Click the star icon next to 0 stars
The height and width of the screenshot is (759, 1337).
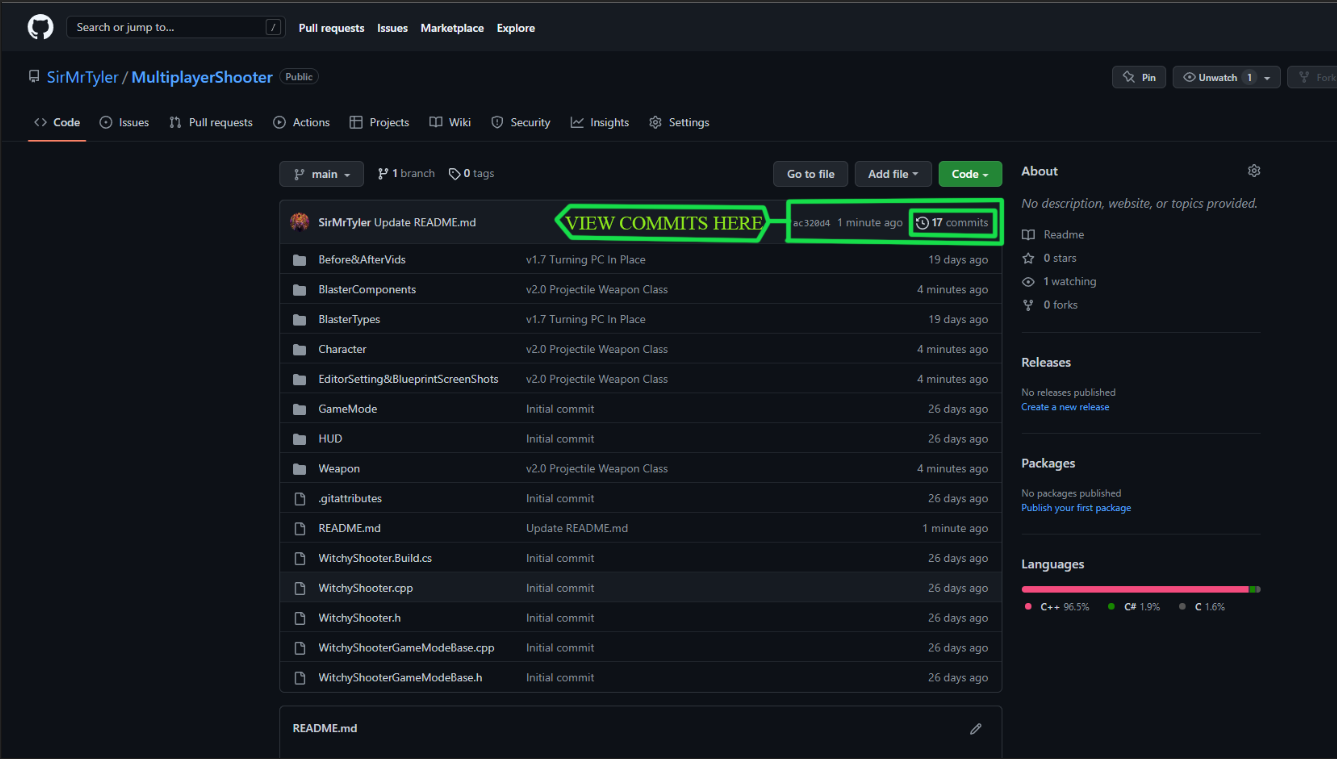click(x=1028, y=258)
